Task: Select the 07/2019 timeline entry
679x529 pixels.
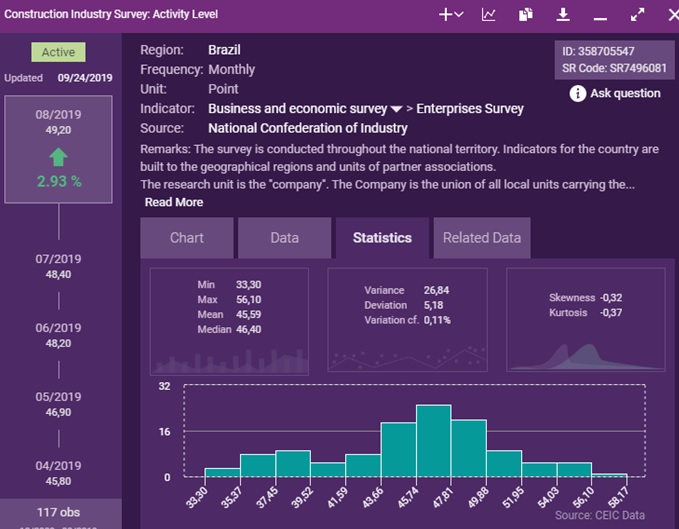Action: point(58,266)
